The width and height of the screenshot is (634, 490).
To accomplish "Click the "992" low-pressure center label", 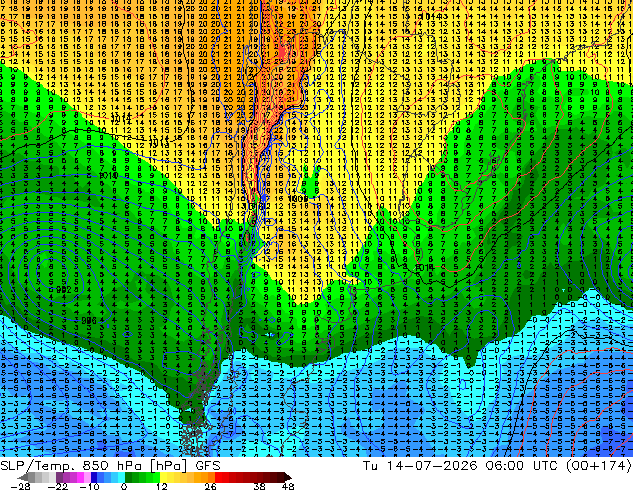I will click(x=64, y=290).
